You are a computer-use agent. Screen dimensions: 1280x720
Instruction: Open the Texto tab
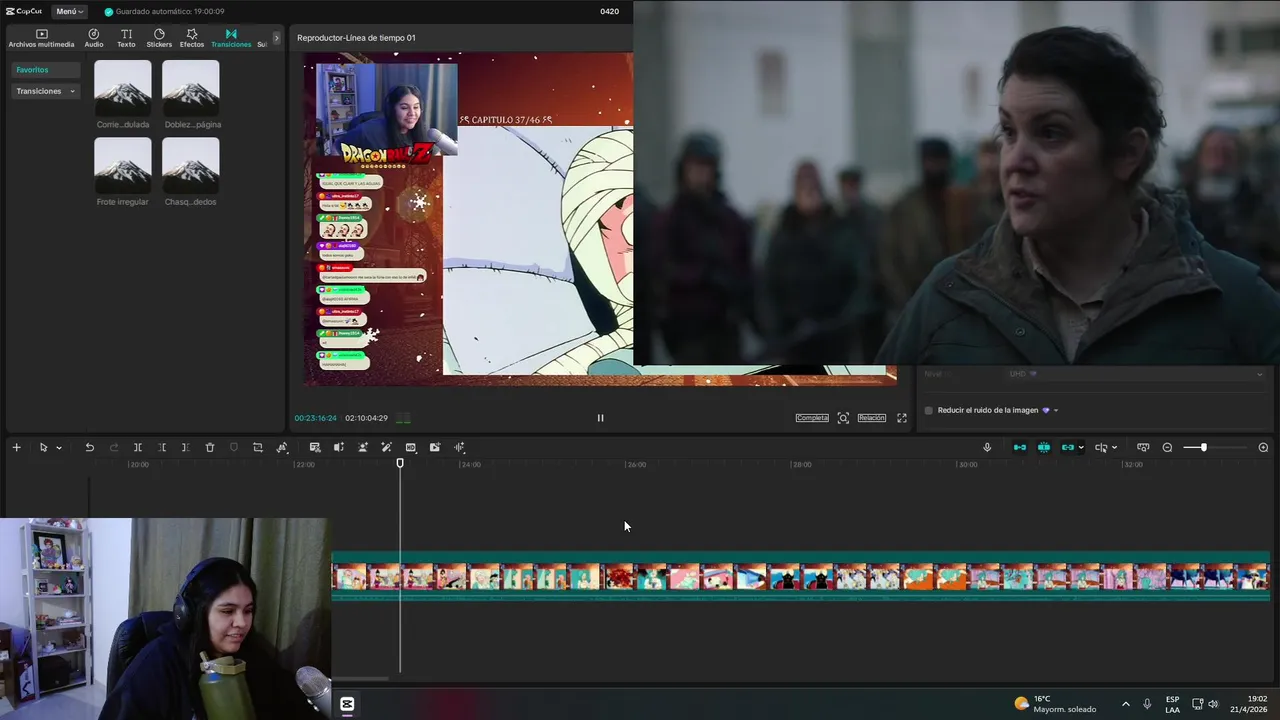(x=126, y=38)
